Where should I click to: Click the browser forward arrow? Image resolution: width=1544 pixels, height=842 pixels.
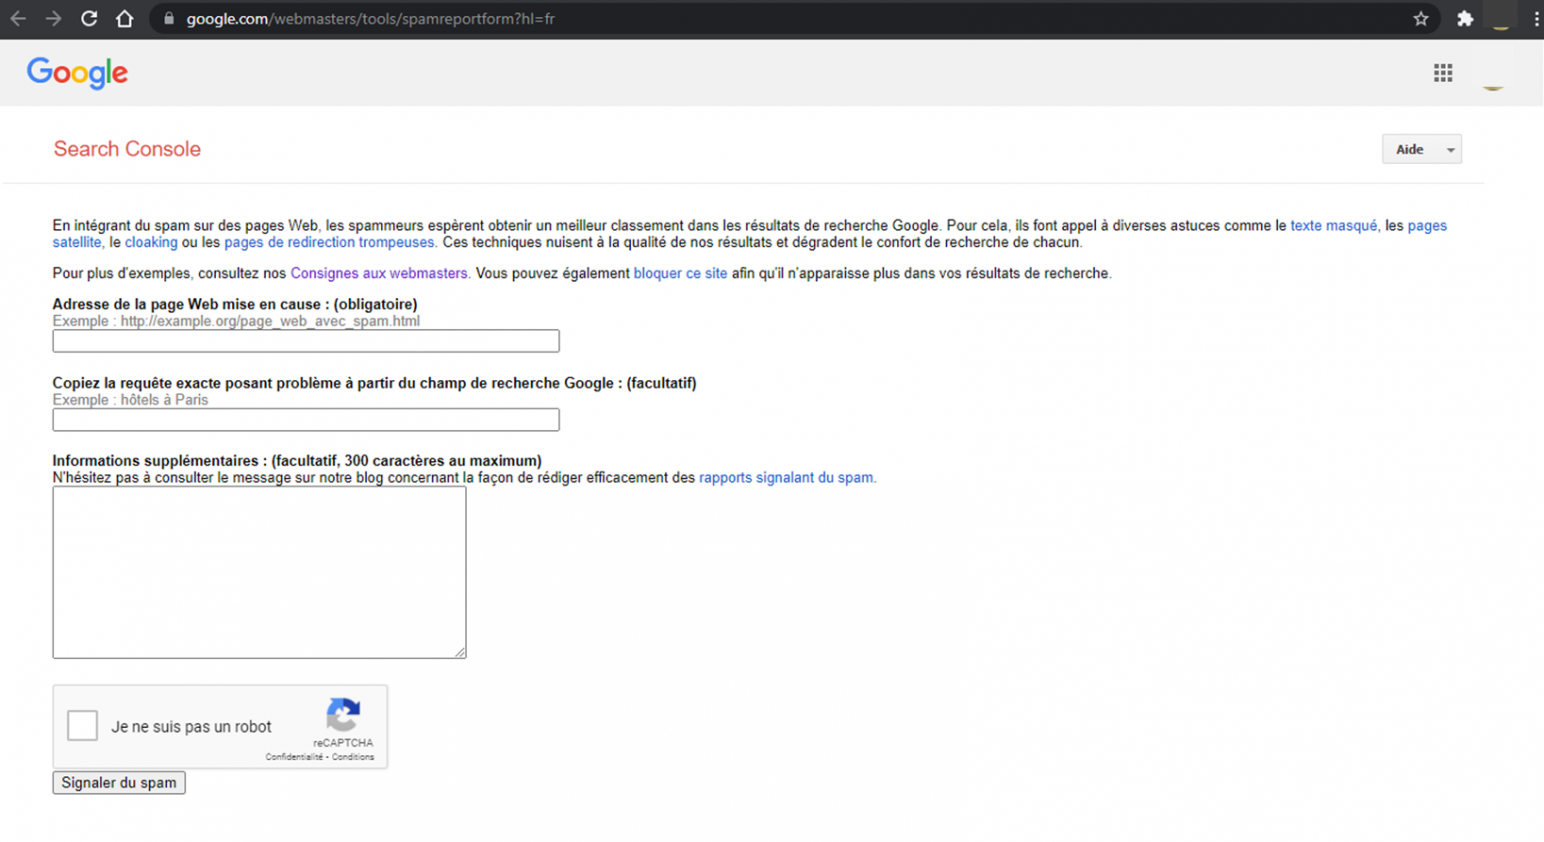[x=53, y=19]
